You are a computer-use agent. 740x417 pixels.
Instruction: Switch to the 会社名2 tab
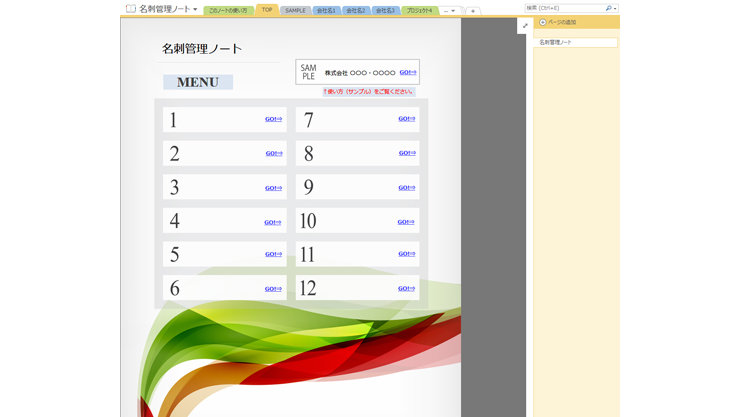click(x=355, y=10)
